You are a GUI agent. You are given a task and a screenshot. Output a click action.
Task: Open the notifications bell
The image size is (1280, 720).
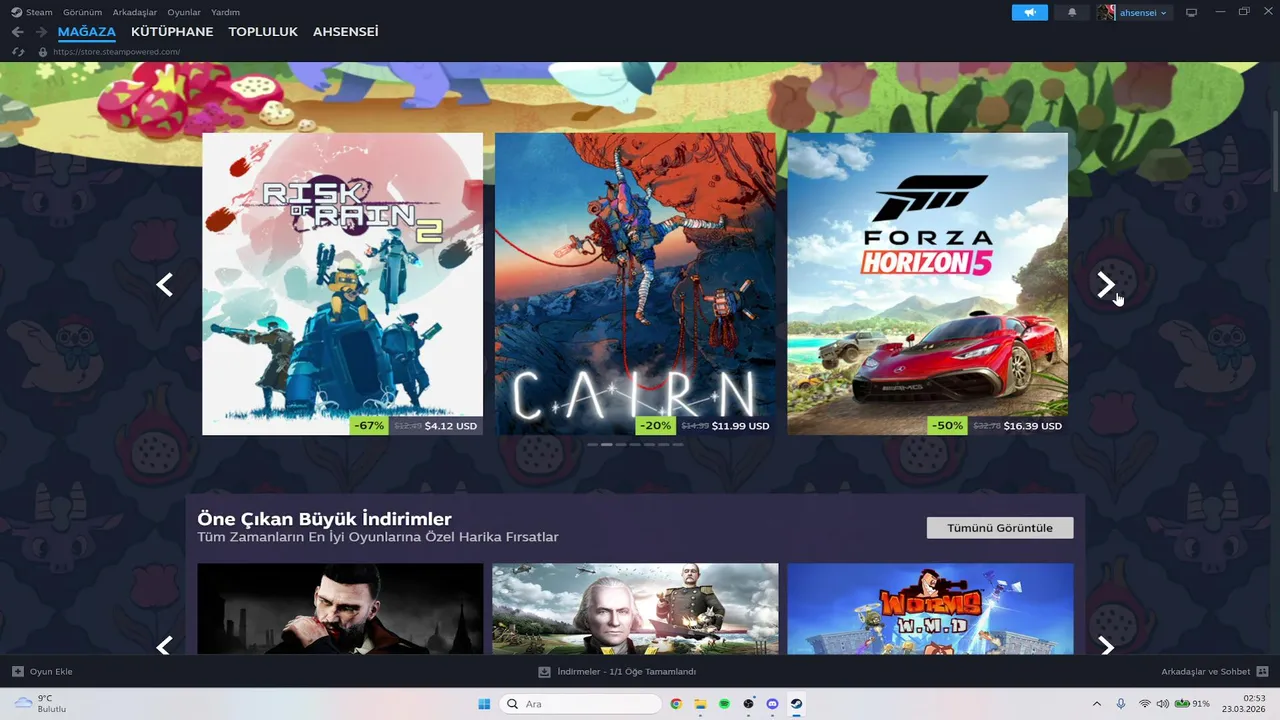coord(1072,12)
